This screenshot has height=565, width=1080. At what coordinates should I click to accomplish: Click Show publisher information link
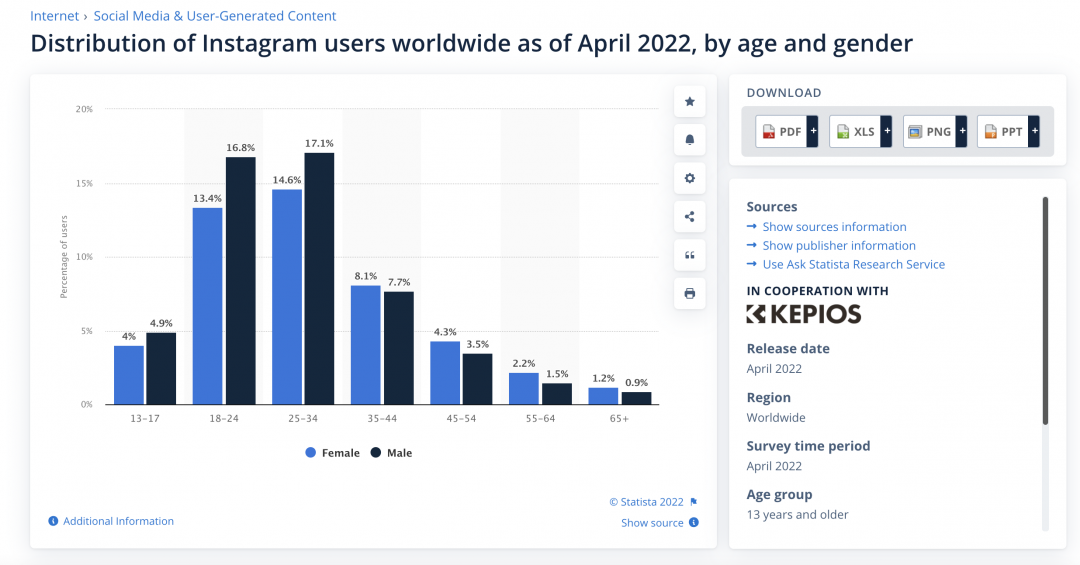click(x=839, y=245)
